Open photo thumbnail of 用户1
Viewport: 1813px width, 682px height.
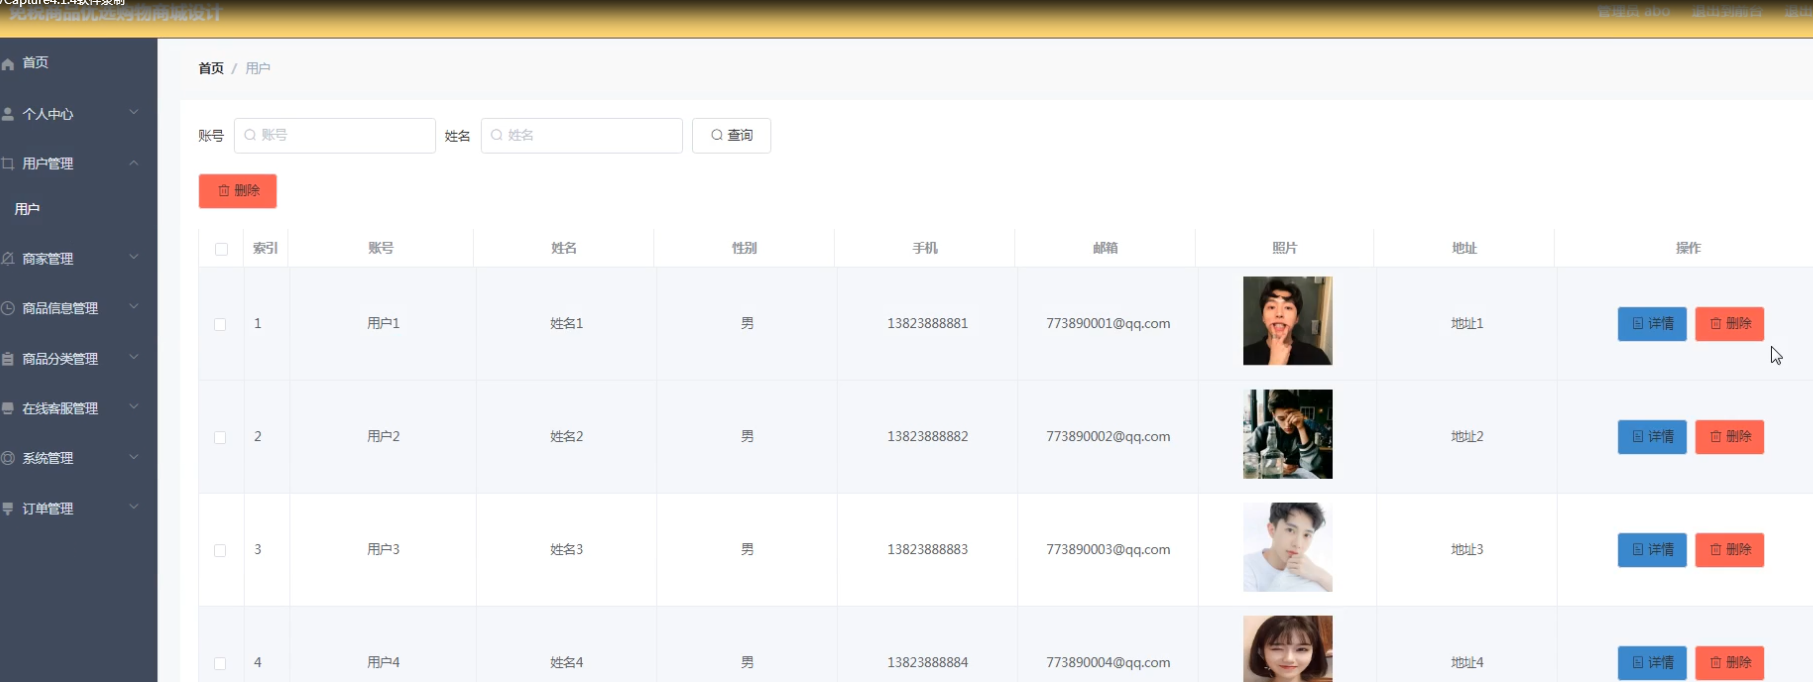coord(1287,321)
